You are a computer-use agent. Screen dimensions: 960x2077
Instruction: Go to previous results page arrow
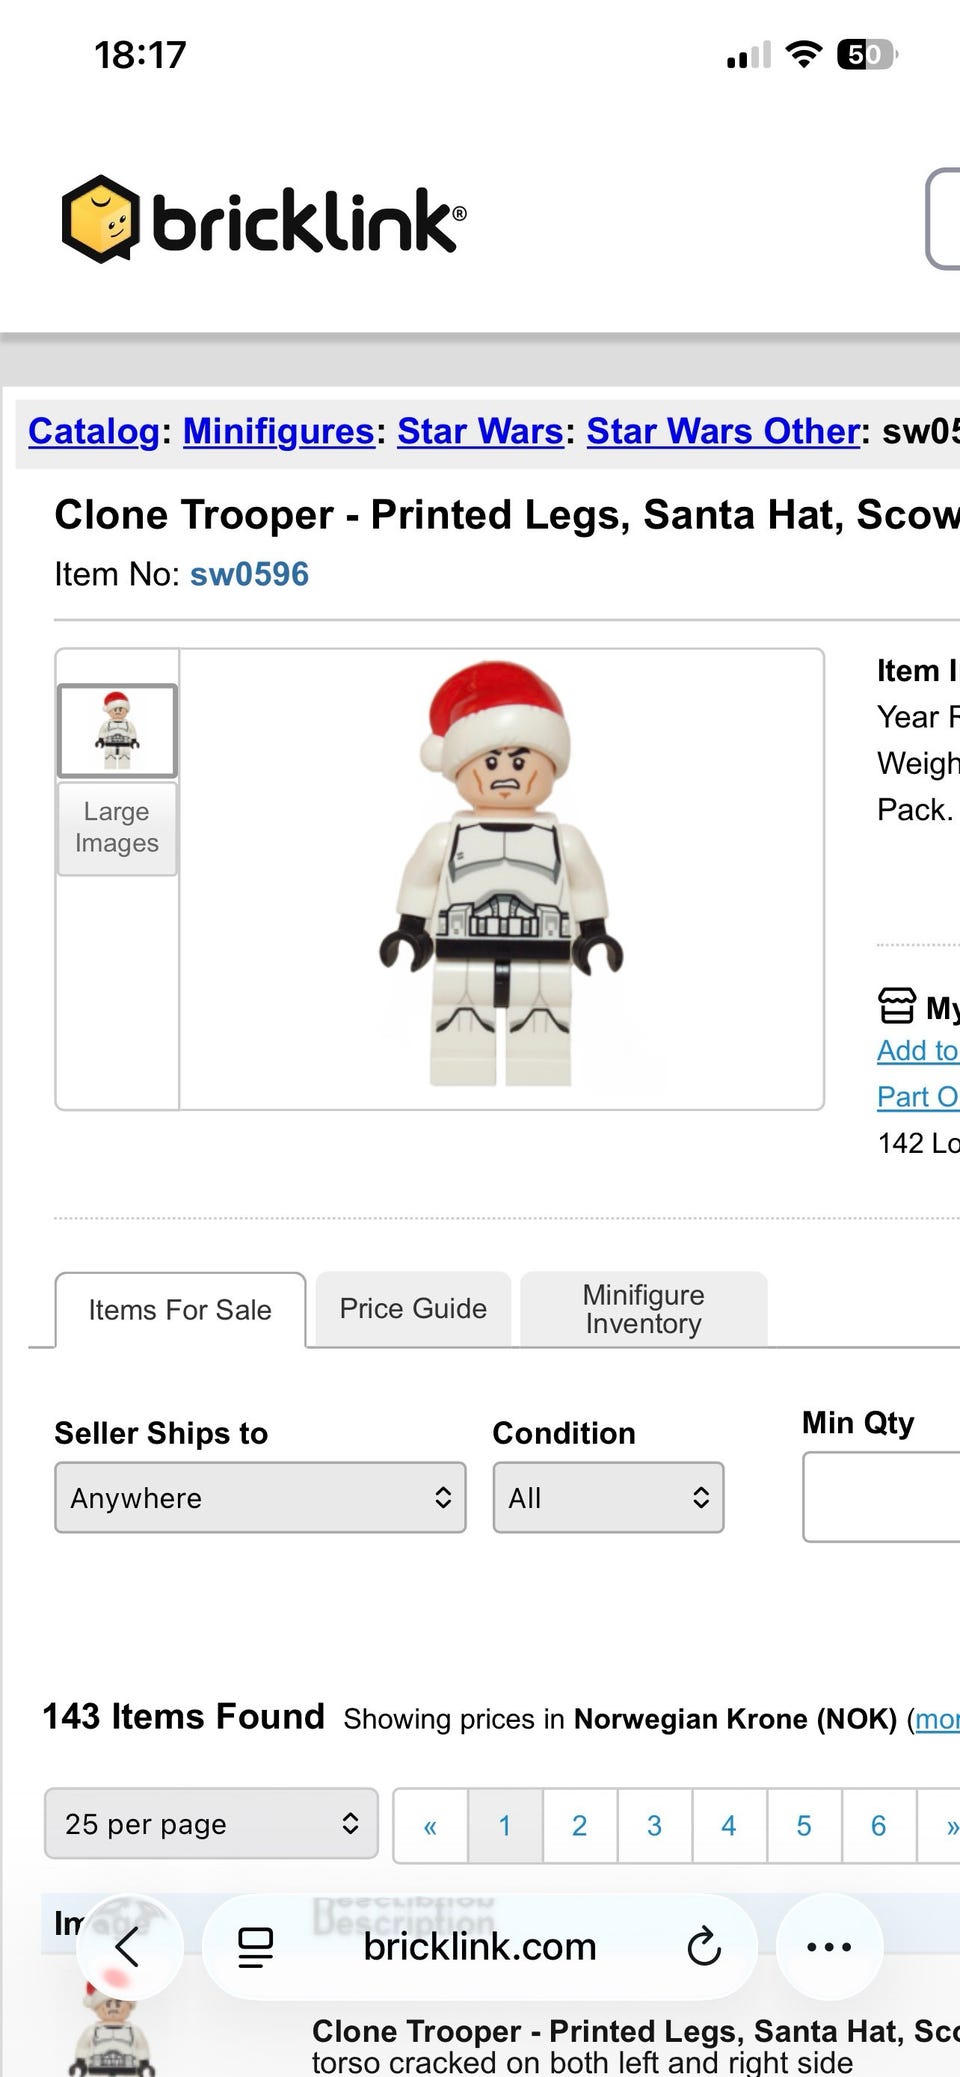point(430,1826)
